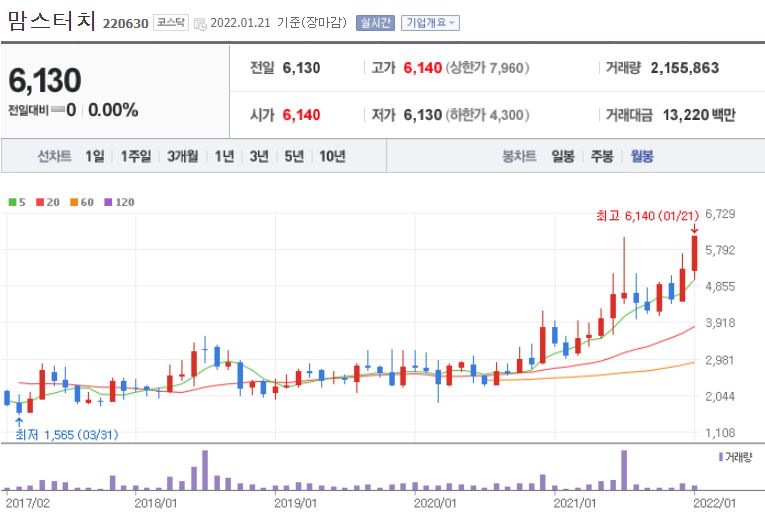Click the orange 60 moving-average legend swatch
The width and height of the screenshot is (765, 527).
[x=74, y=202]
